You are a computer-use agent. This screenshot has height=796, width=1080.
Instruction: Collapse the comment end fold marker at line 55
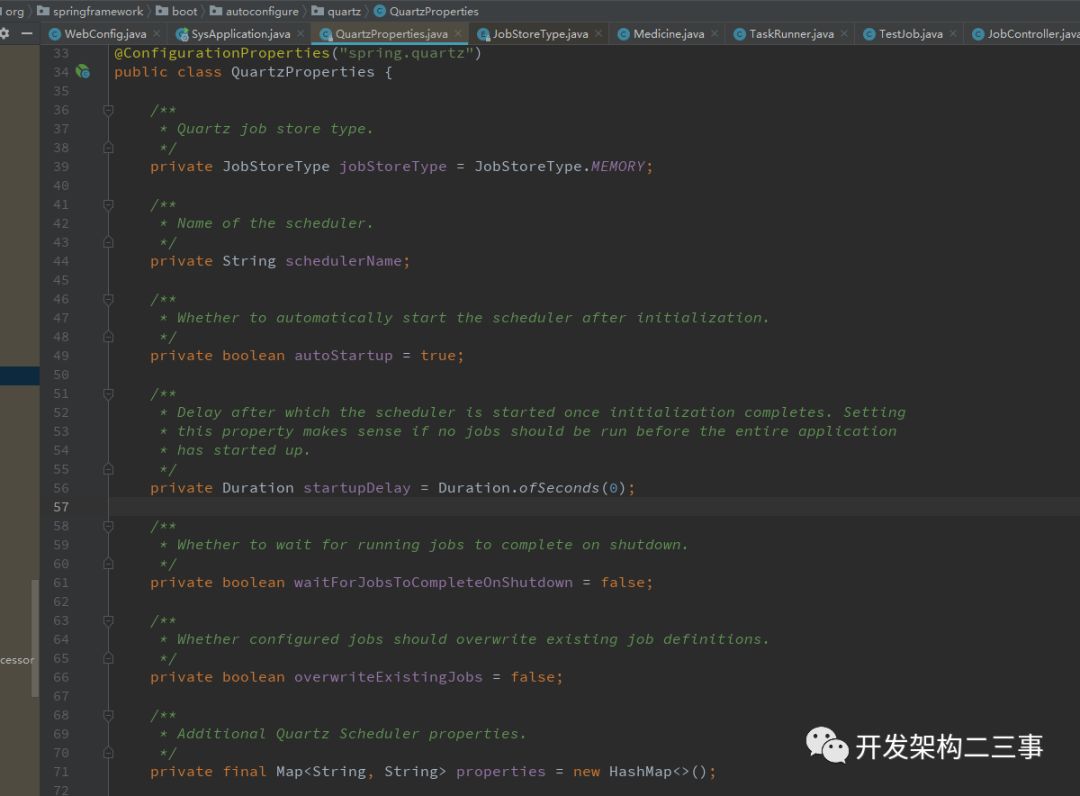click(108, 469)
